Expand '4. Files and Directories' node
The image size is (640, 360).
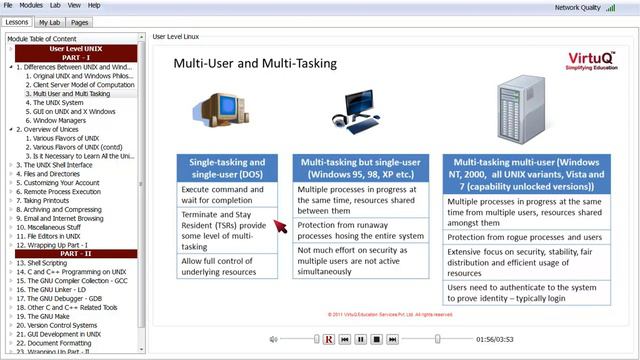(11, 174)
